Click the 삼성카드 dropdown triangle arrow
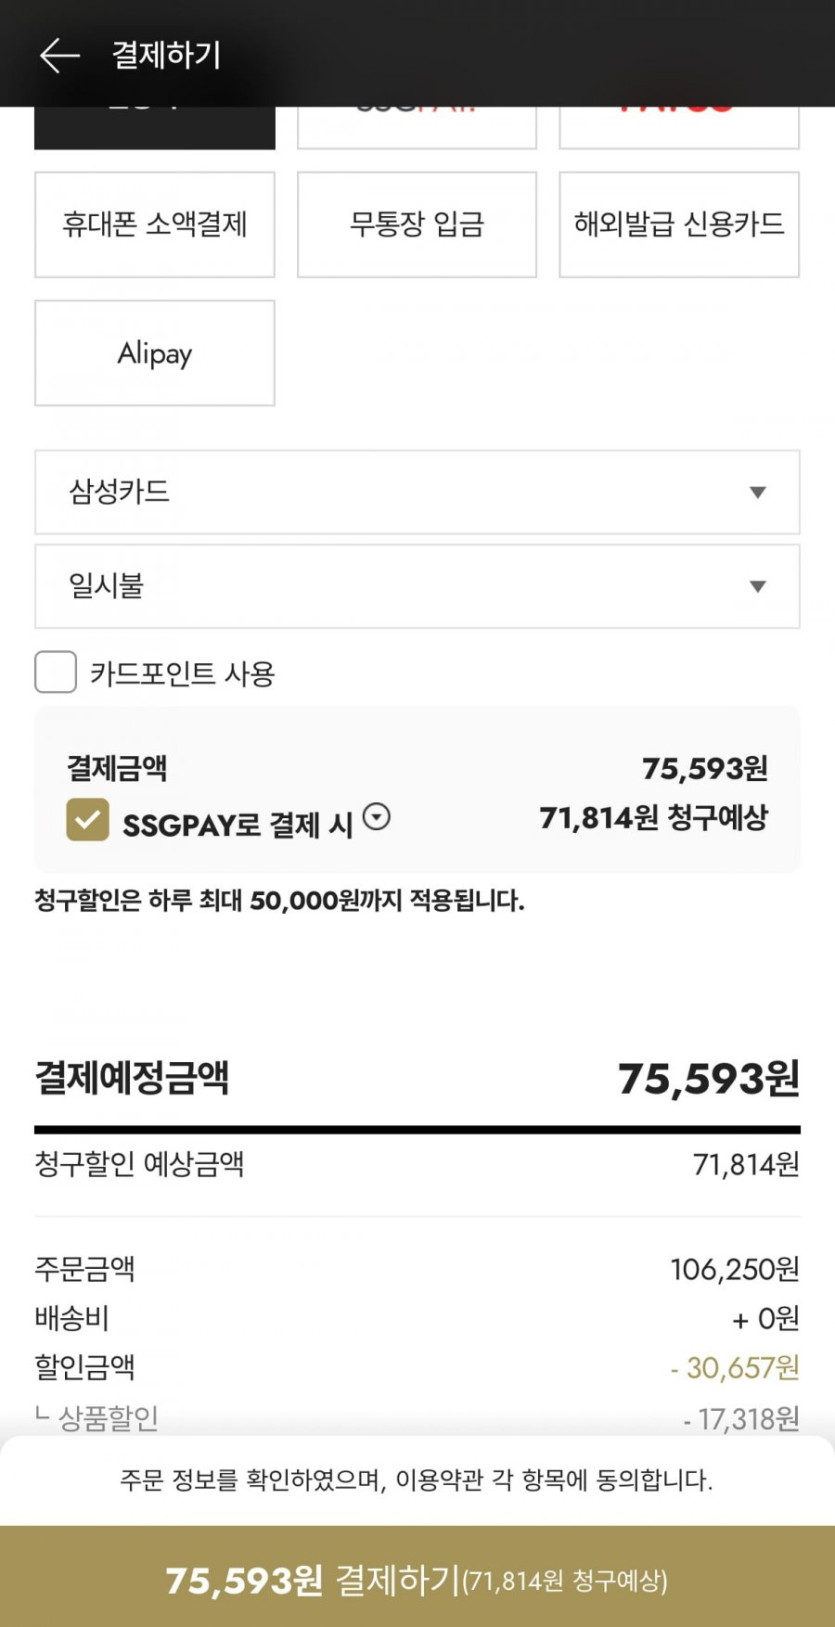835x1627 pixels. point(758,492)
